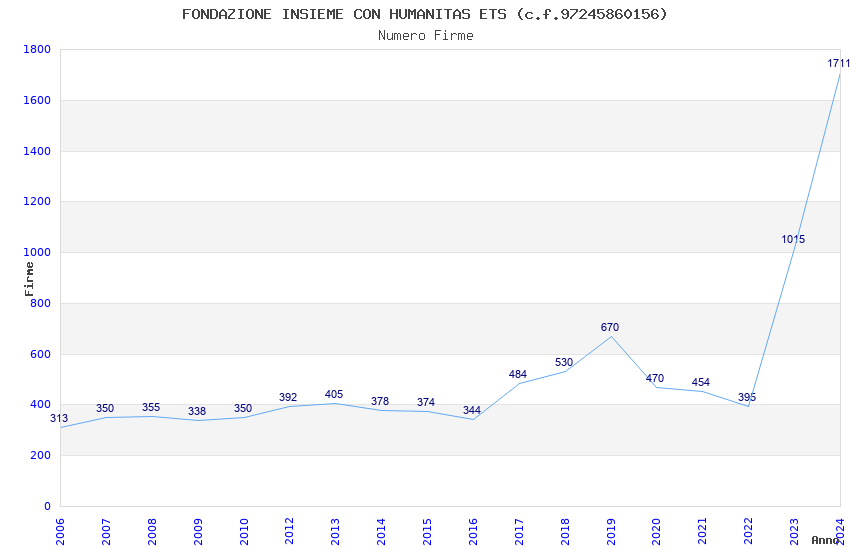Click the 2022 year label
The height and width of the screenshot is (550, 850).
749,532
